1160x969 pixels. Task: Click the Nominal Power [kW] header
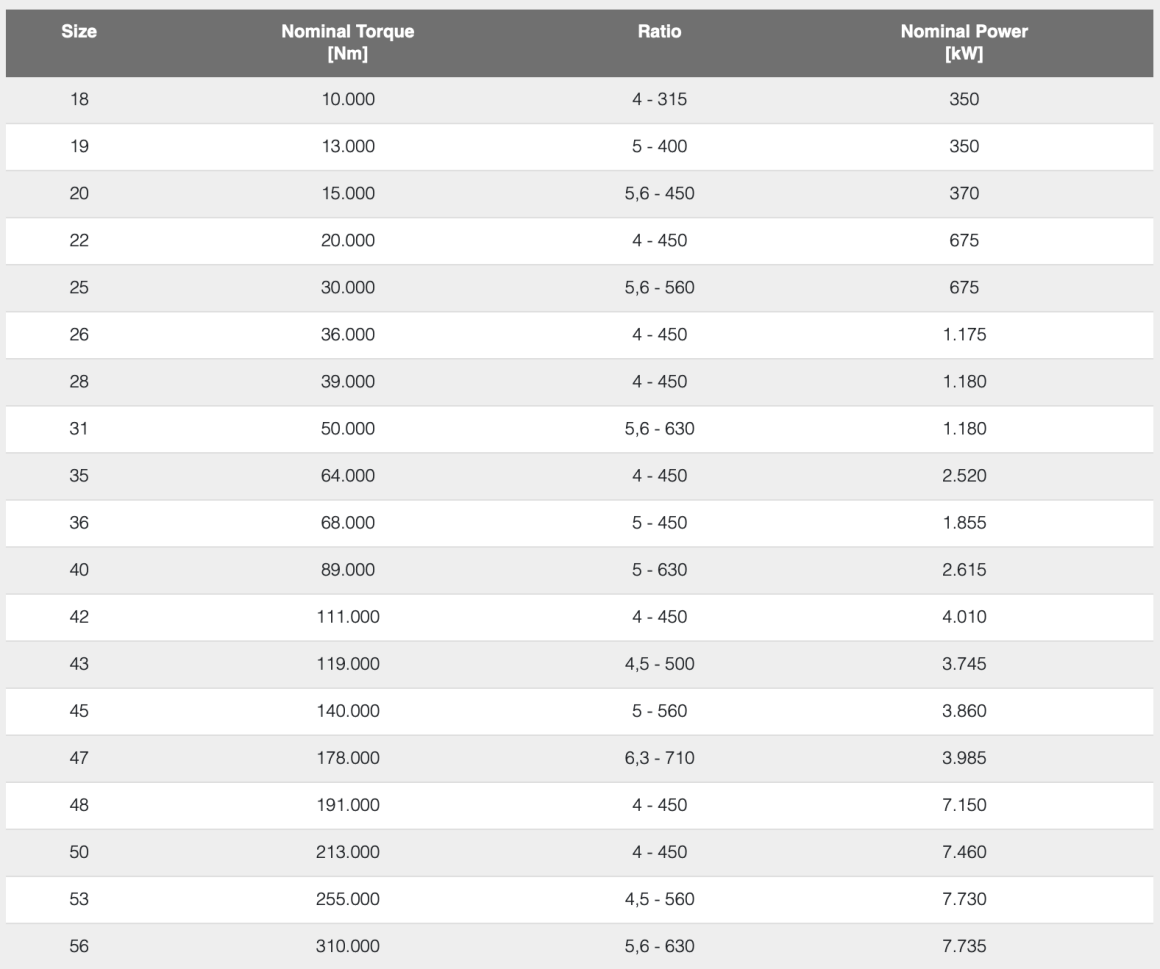pos(964,43)
